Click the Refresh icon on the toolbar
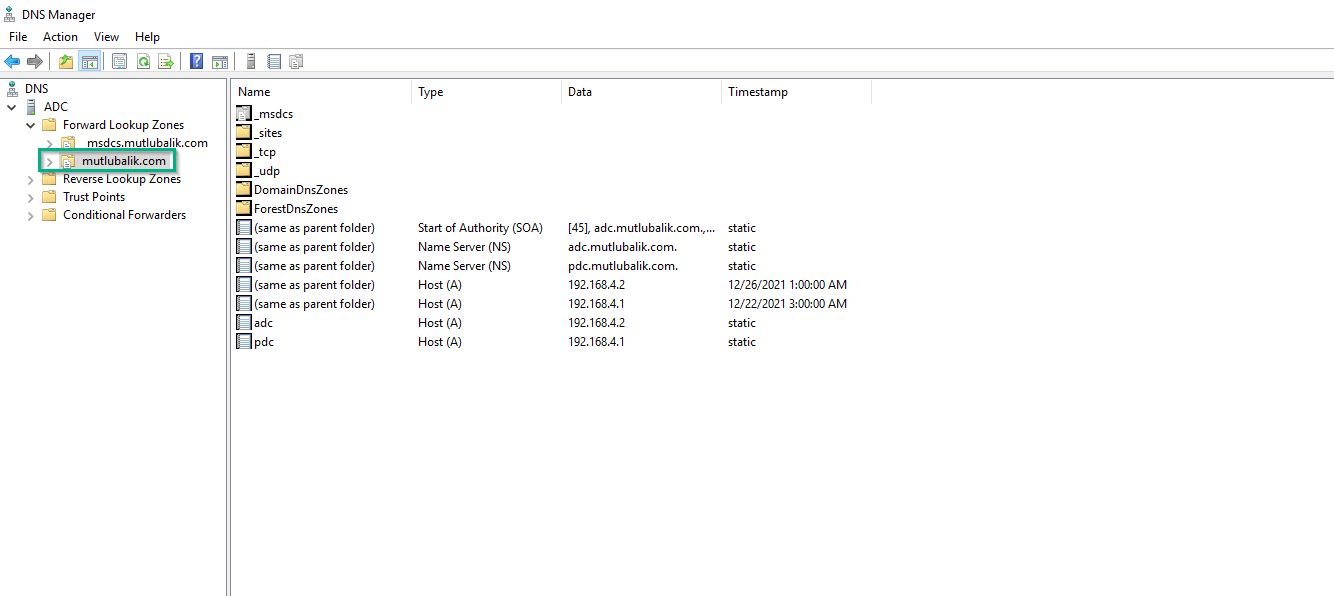Image resolution: width=1334 pixels, height=596 pixels. click(143, 61)
